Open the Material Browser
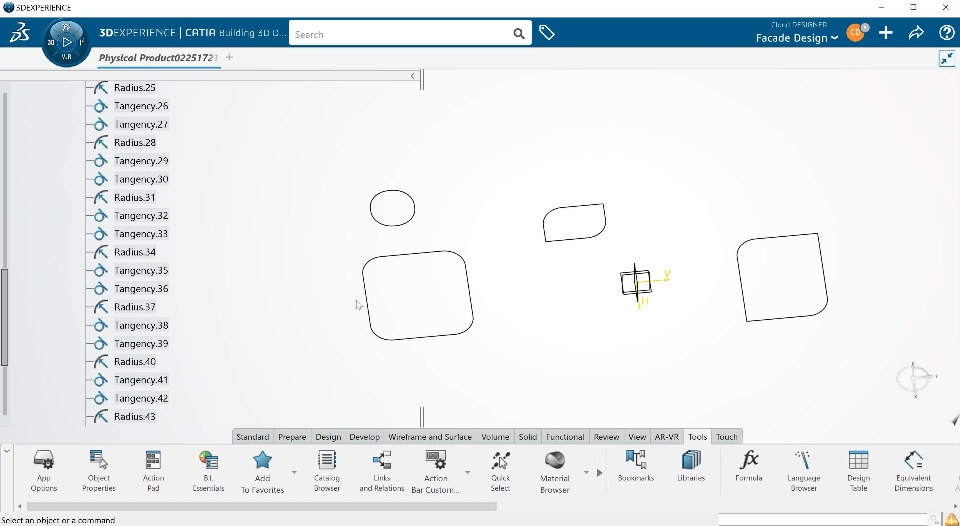960x526 pixels. pos(555,470)
